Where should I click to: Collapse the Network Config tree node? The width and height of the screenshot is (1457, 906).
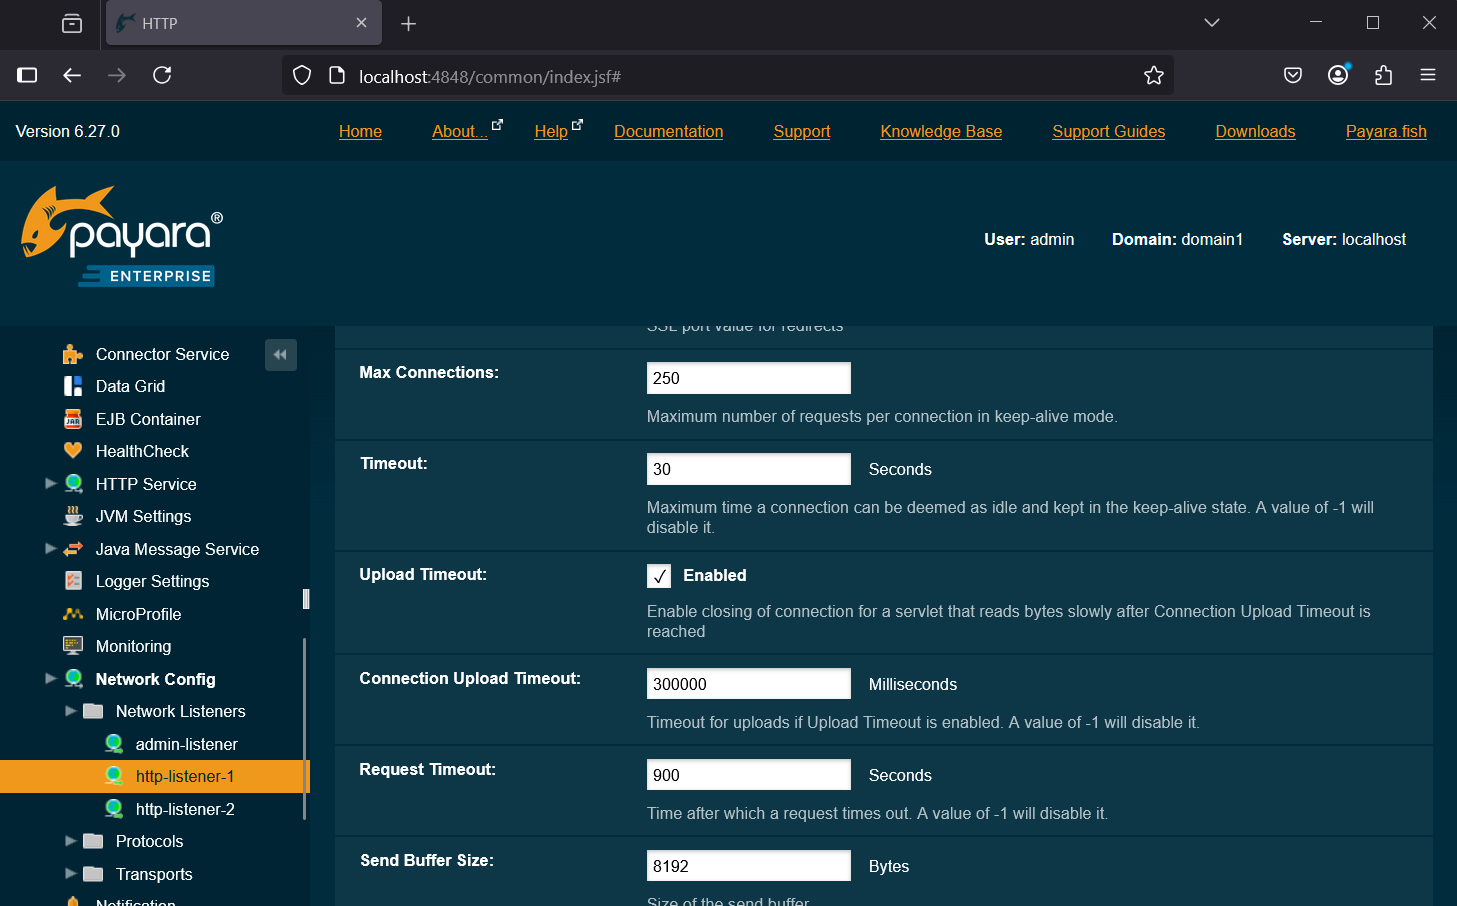tap(51, 678)
